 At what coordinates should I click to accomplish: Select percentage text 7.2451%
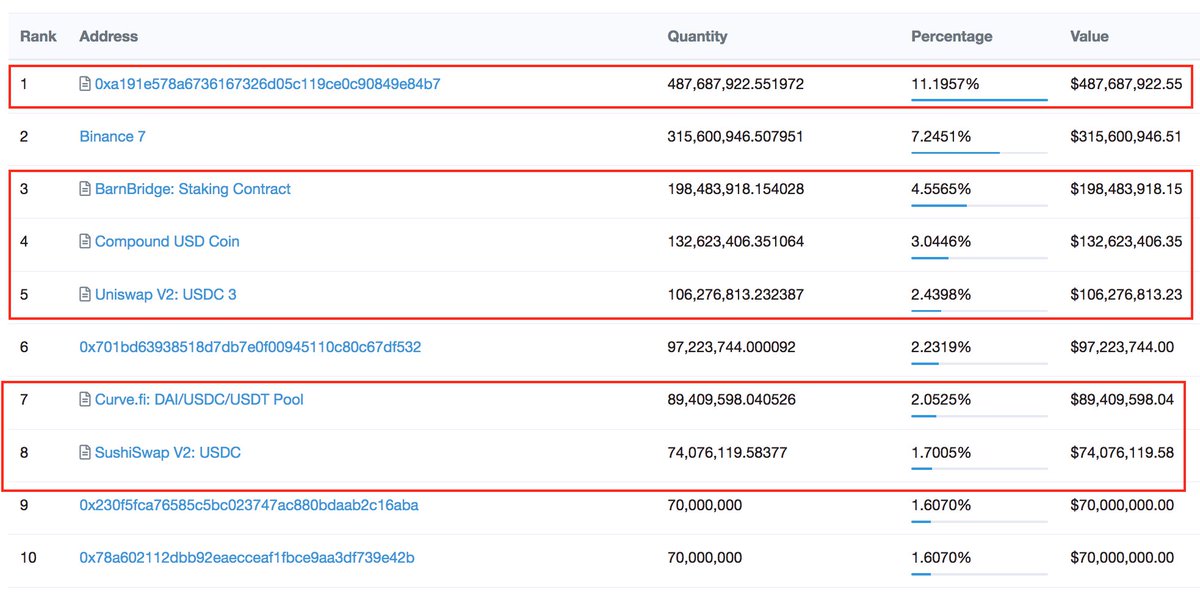941,137
